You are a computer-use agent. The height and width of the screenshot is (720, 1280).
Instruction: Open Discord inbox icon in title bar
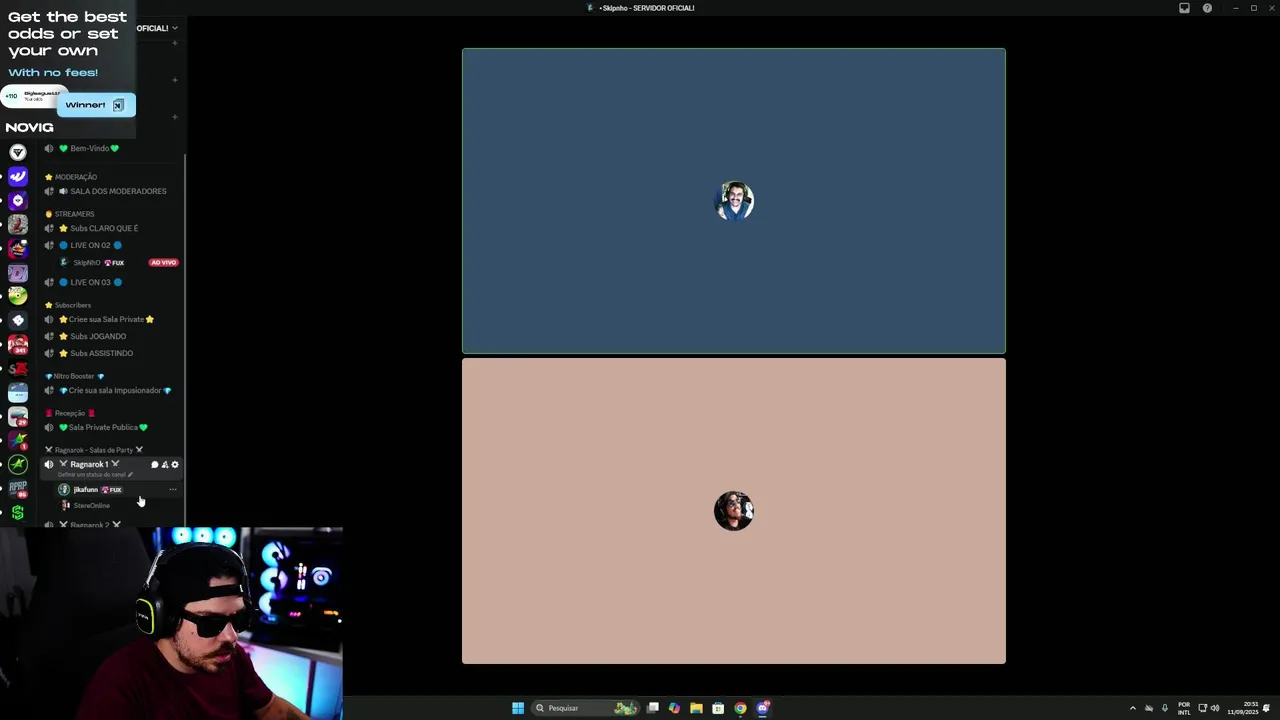click(1184, 8)
